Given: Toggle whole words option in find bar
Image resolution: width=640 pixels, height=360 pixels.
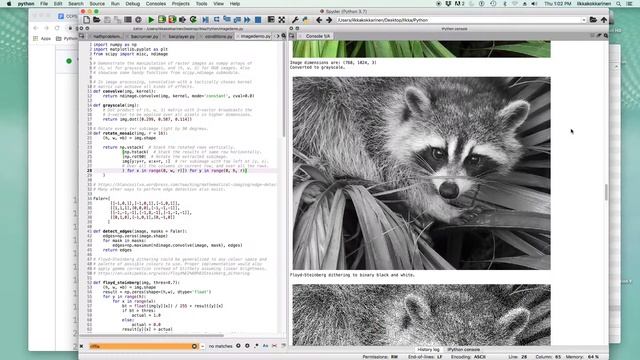Looking at the screenshot, I should (x=274, y=346).
